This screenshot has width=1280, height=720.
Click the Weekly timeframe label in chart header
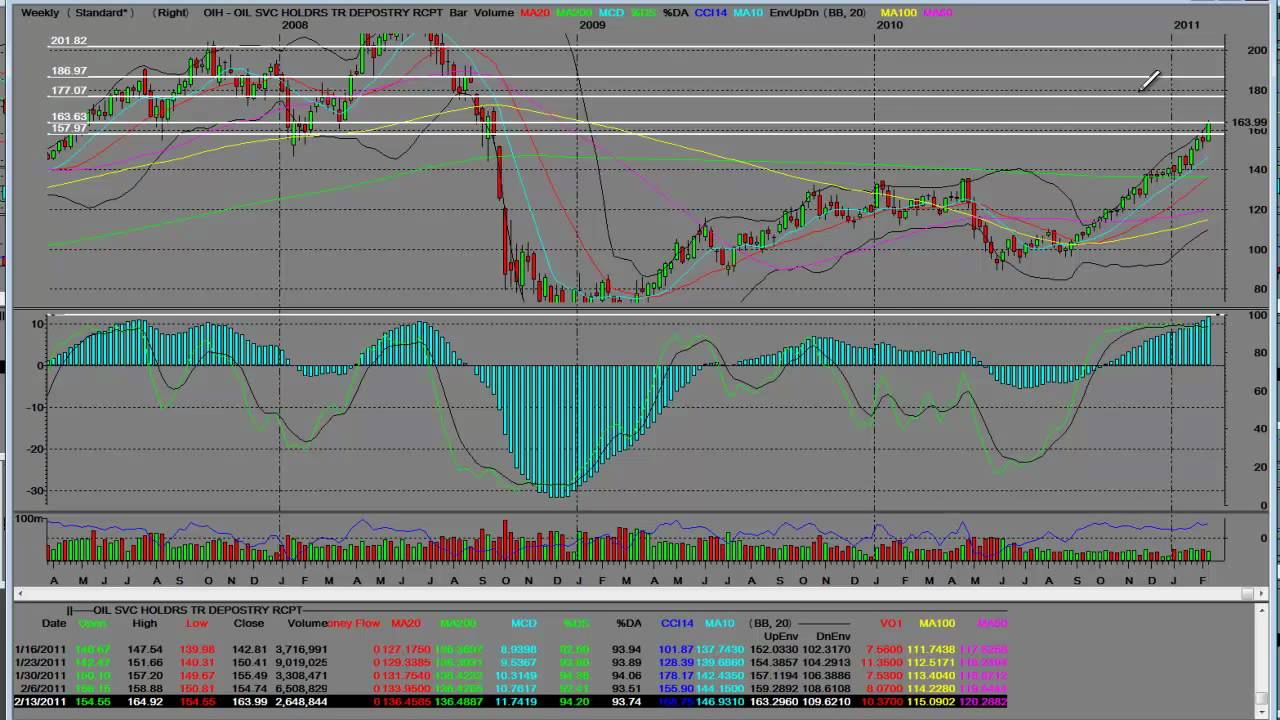(x=39, y=13)
